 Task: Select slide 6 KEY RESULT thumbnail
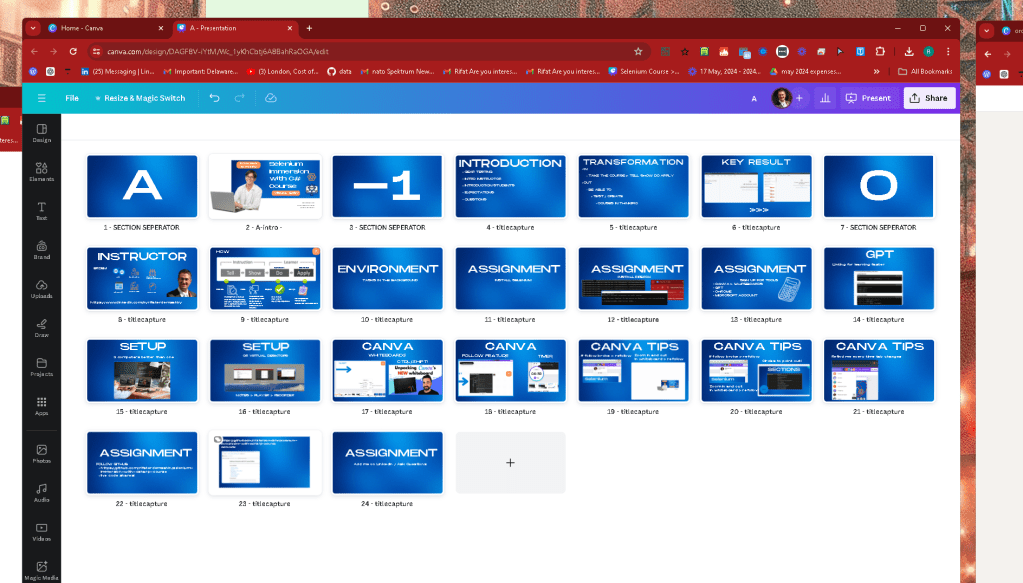pyautogui.click(x=756, y=186)
